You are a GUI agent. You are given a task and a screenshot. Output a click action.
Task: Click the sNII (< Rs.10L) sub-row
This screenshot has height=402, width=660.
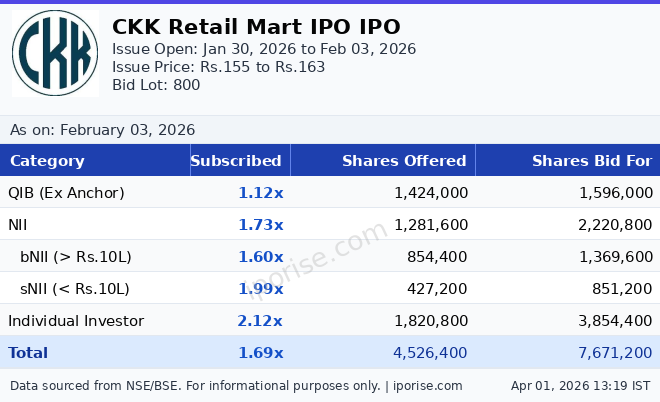pos(75,289)
